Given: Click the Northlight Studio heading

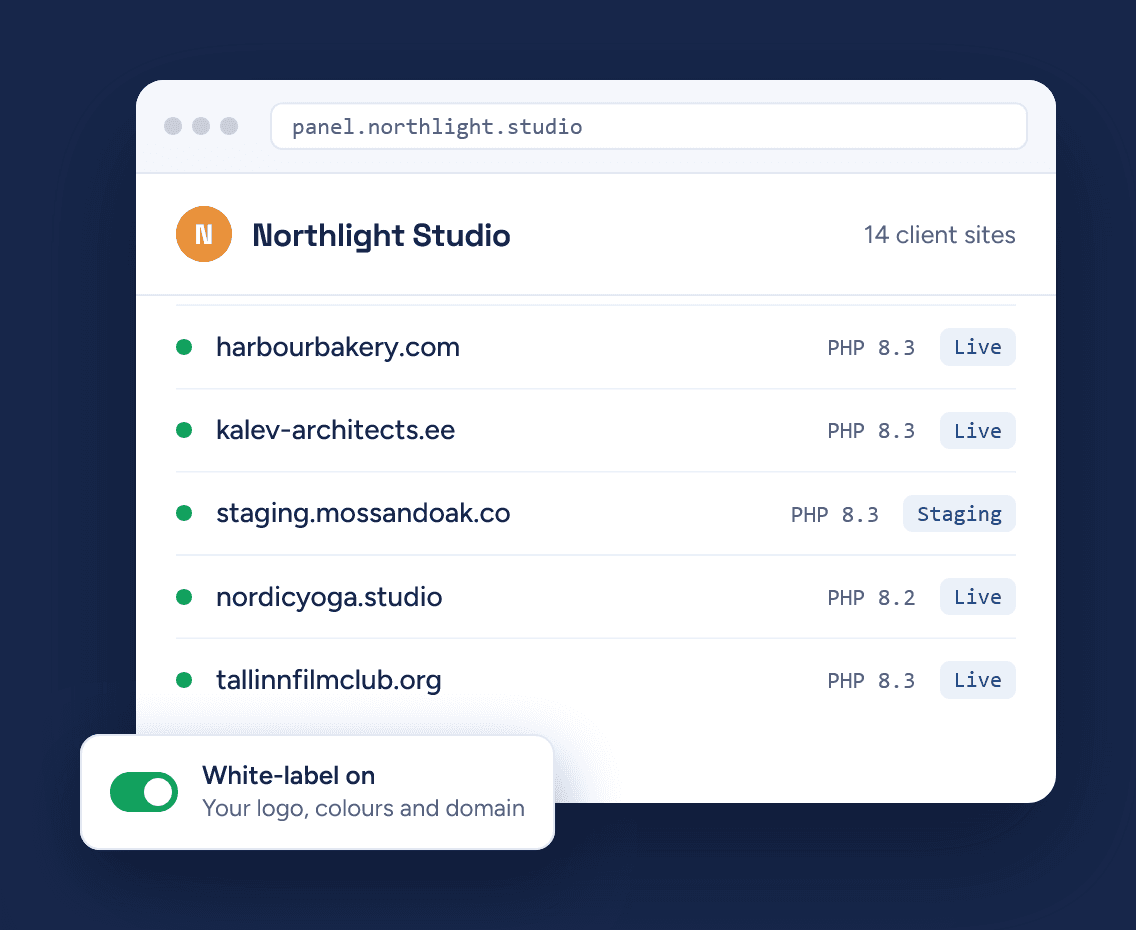Looking at the screenshot, I should click(381, 235).
